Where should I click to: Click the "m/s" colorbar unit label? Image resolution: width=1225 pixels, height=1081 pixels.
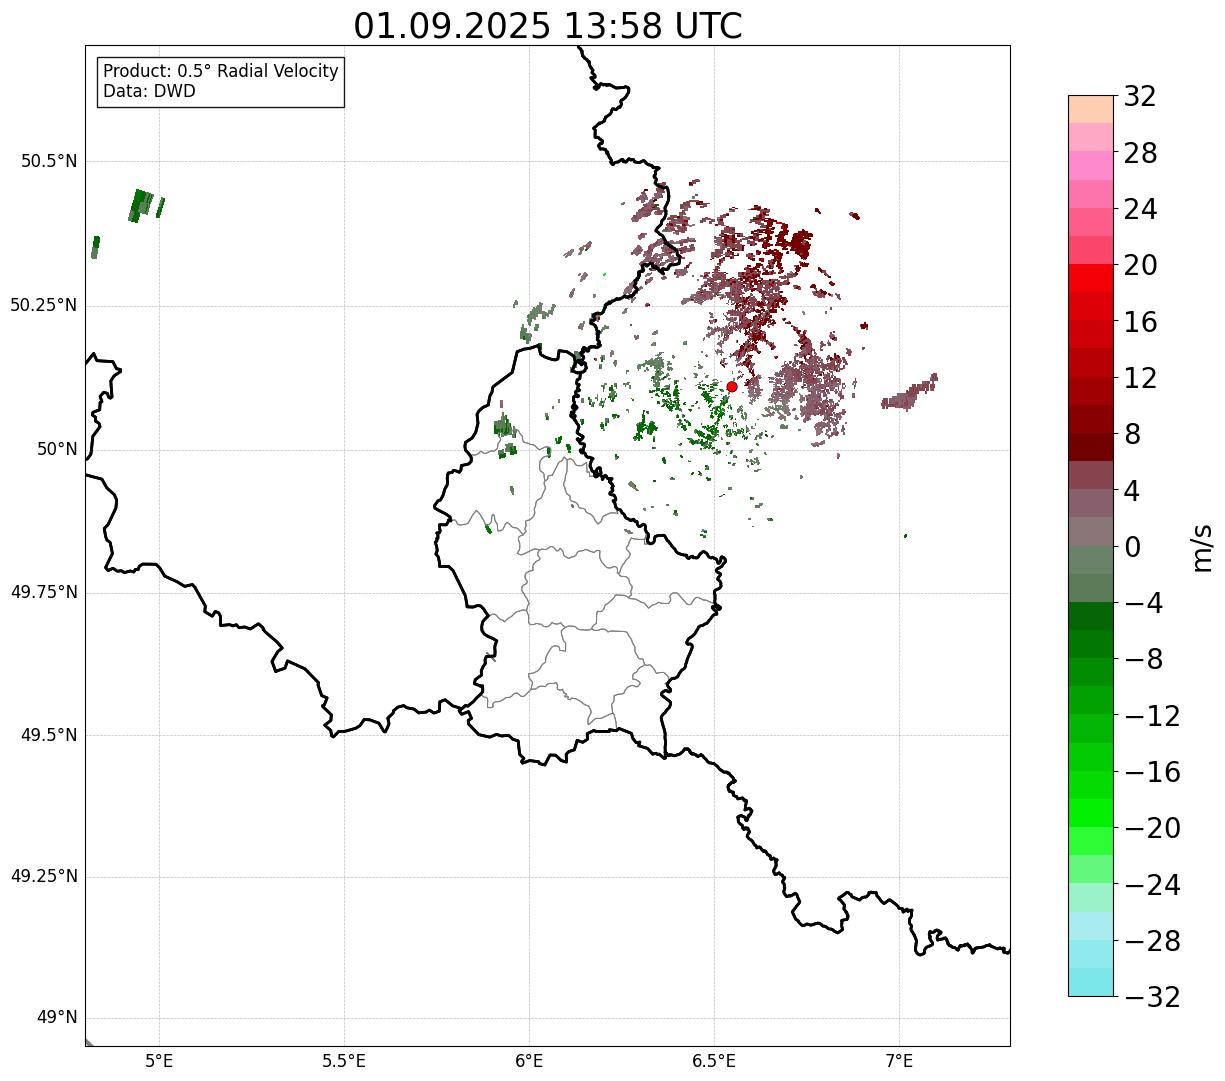point(1202,547)
